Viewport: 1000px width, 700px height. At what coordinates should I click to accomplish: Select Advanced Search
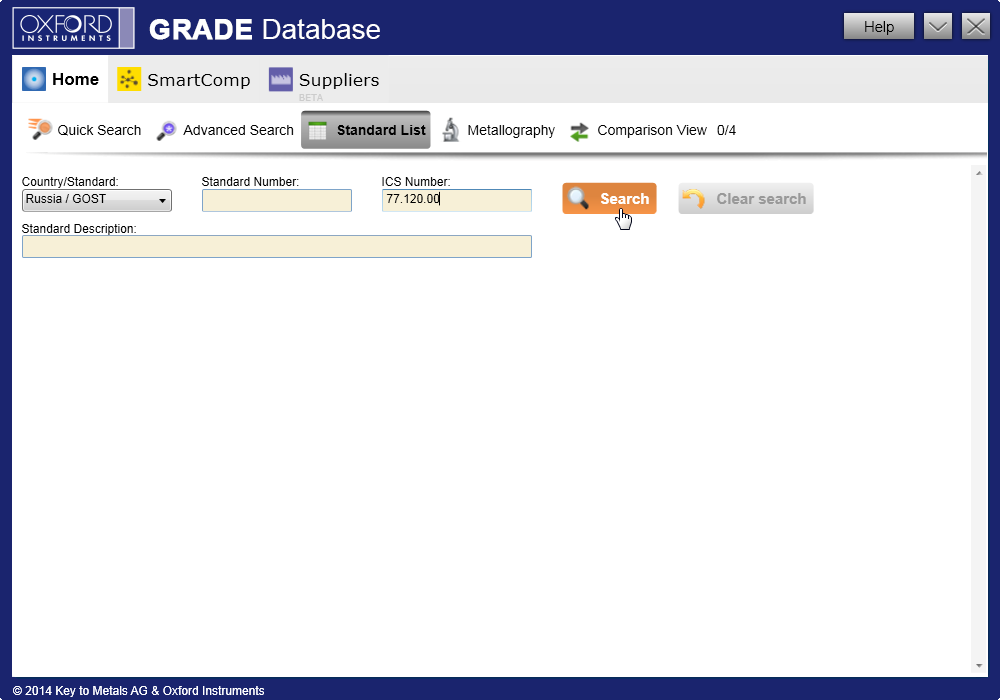[x=225, y=130]
